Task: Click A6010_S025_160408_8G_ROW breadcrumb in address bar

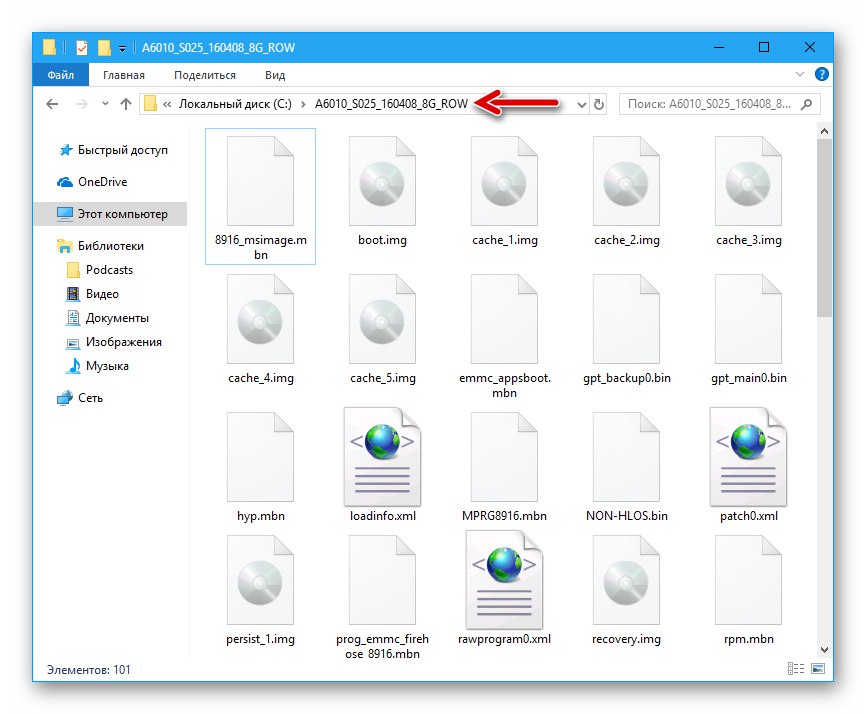Action: tap(391, 104)
